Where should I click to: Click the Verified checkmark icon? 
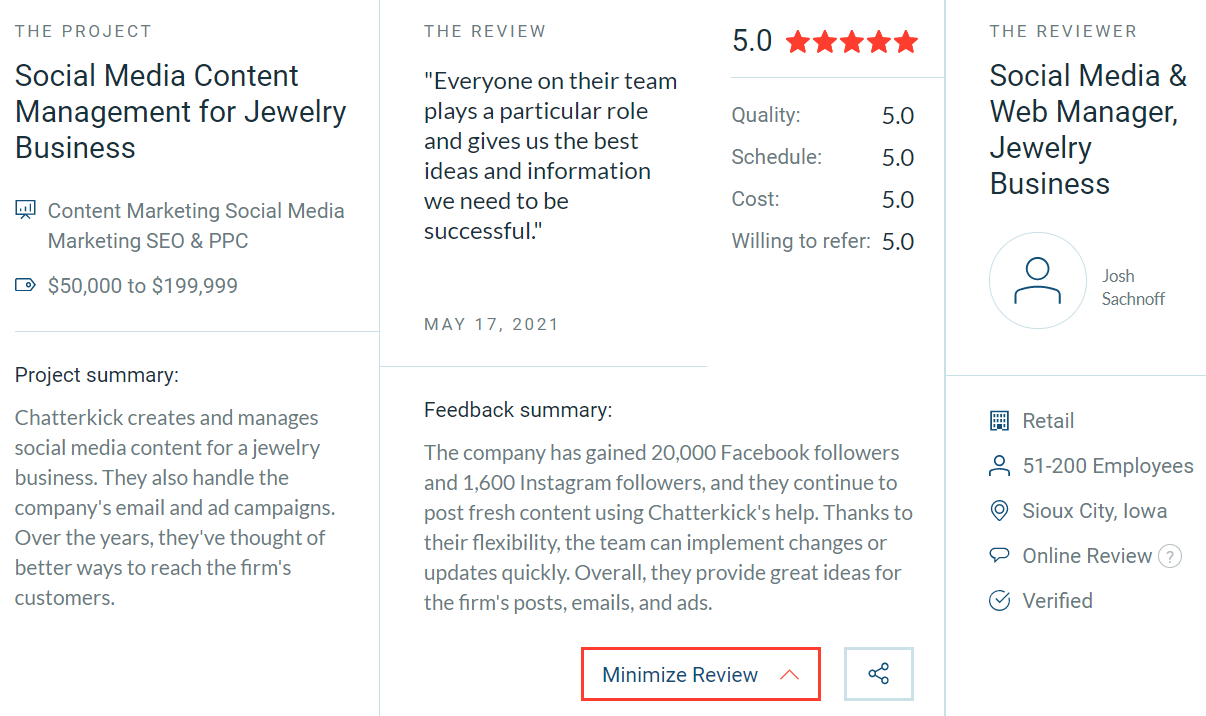click(x=999, y=601)
